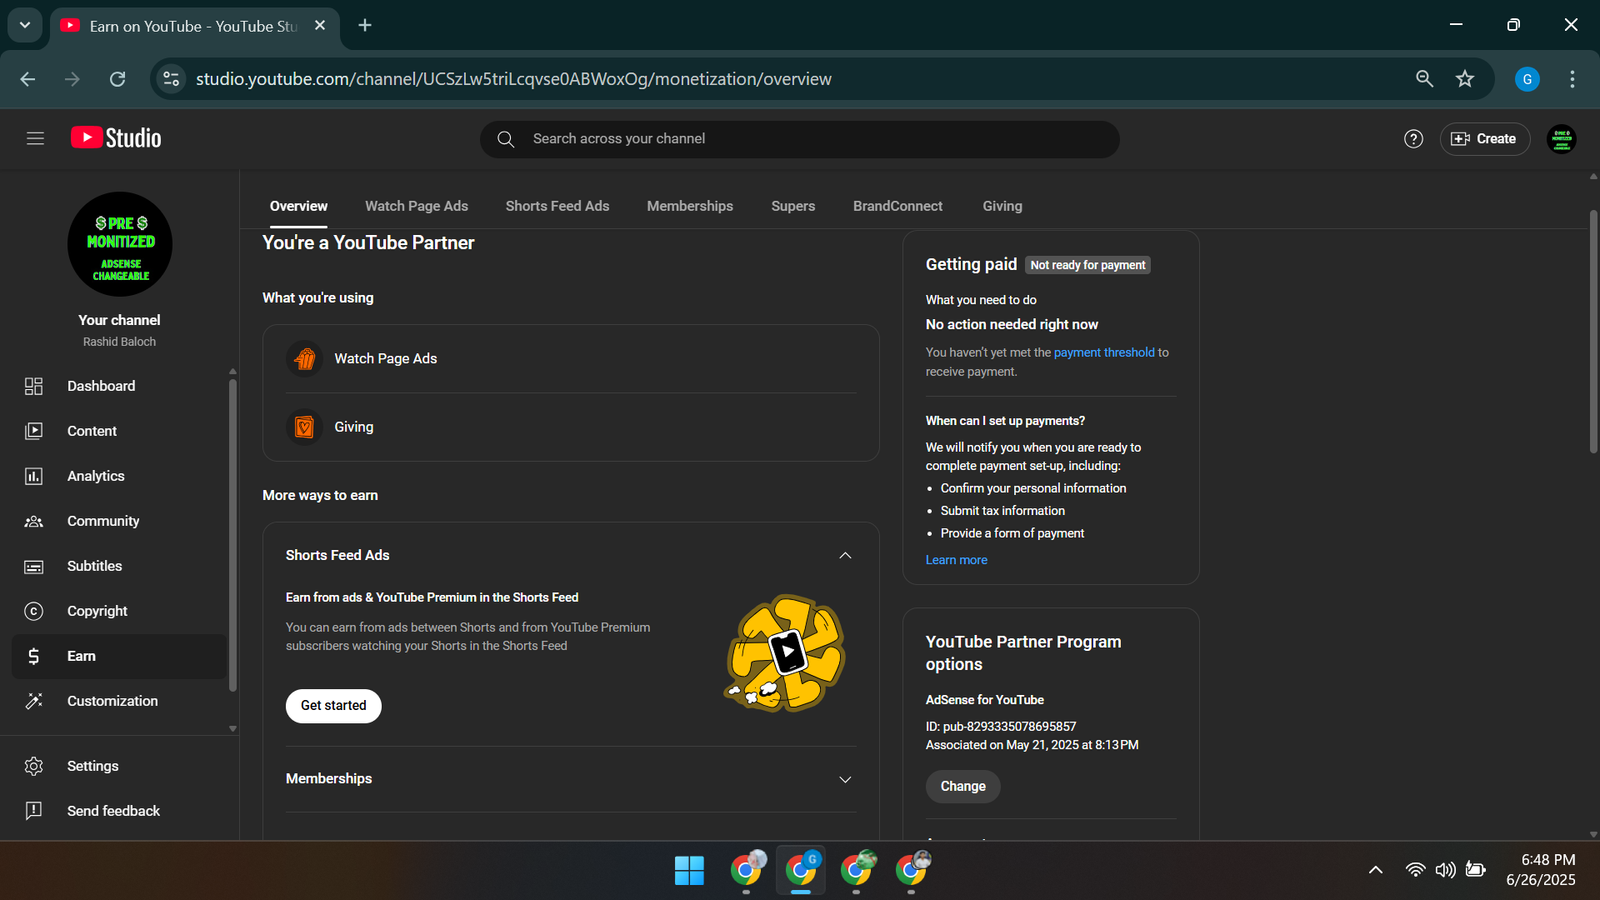The width and height of the screenshot is (1600, 900).
Task: Click the browser back arrow
Action: click(x=28, y=79)
